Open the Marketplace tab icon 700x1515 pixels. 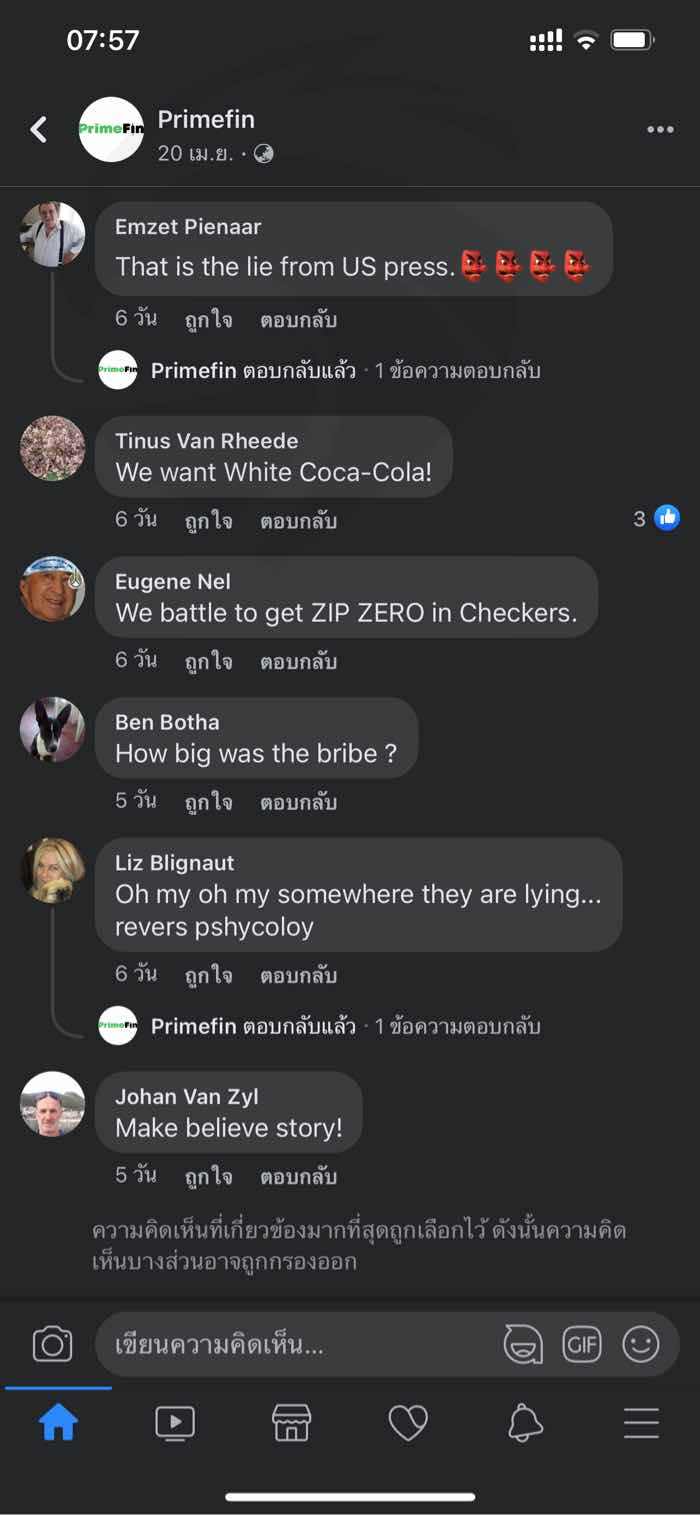(x=292, y=1422)
